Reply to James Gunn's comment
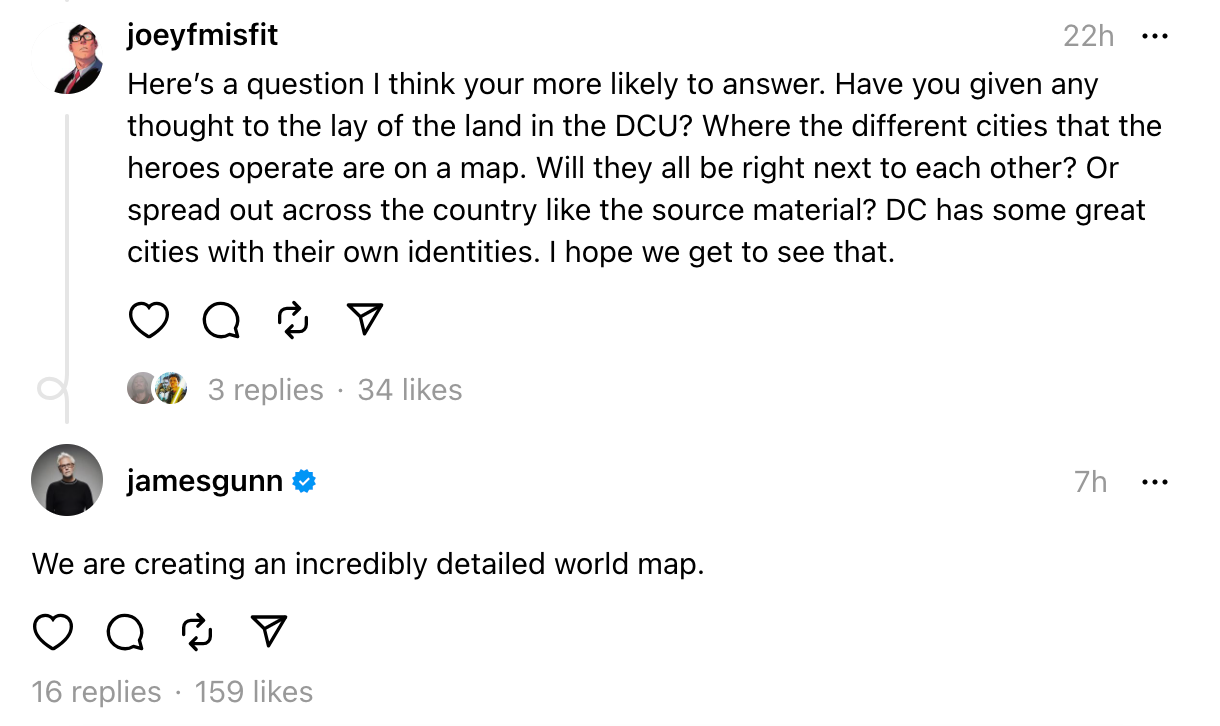Viewport: 1220px width, 726px height. (124, 632)
